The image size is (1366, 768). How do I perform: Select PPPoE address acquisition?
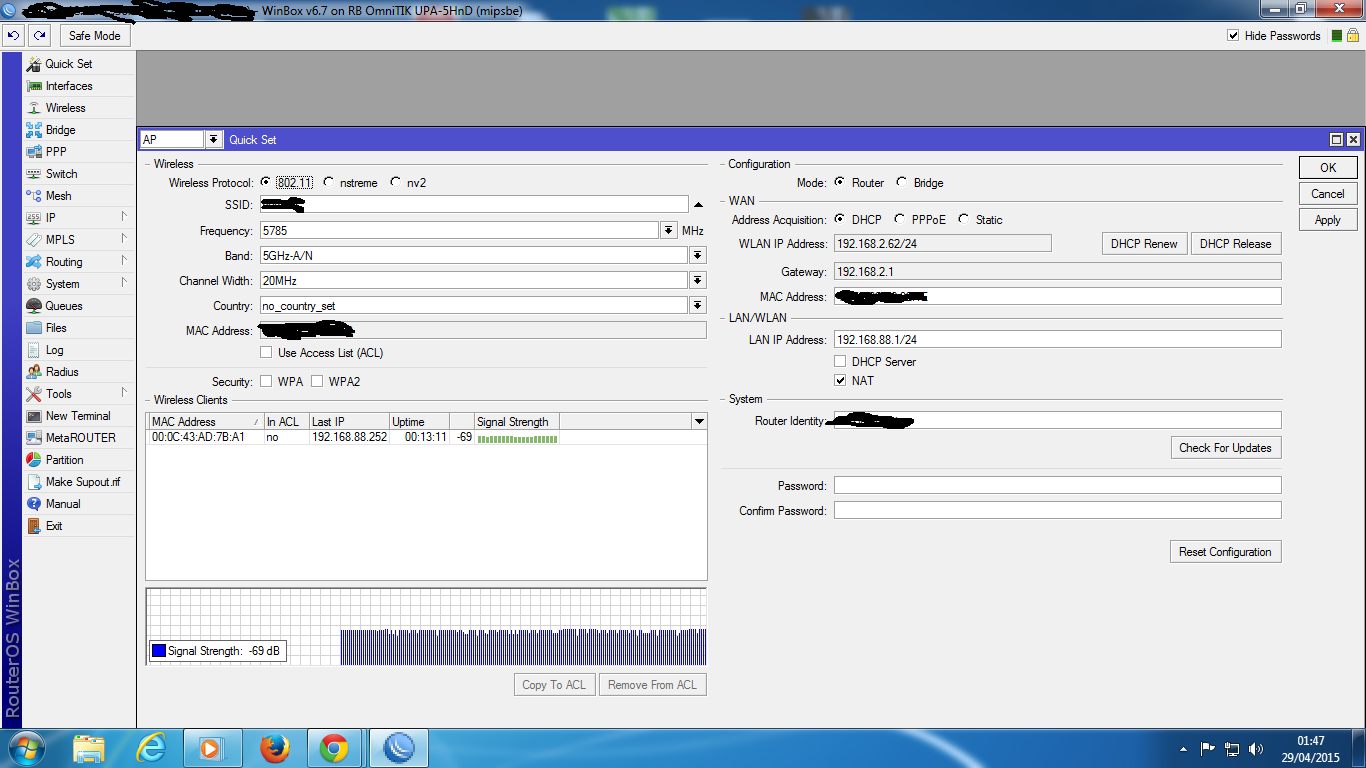click(901, 220)
